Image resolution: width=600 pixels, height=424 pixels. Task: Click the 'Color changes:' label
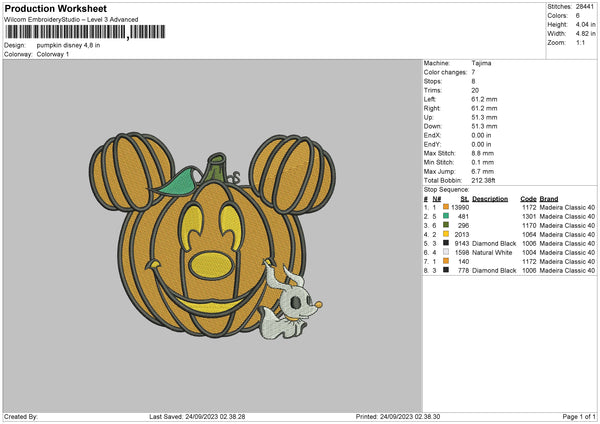pos(445,72)
